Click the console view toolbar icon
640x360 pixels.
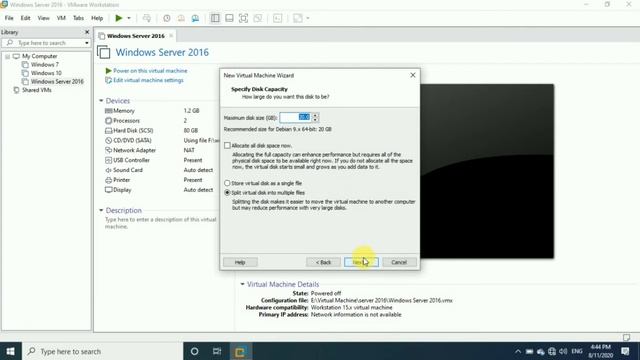pos(278,18)
